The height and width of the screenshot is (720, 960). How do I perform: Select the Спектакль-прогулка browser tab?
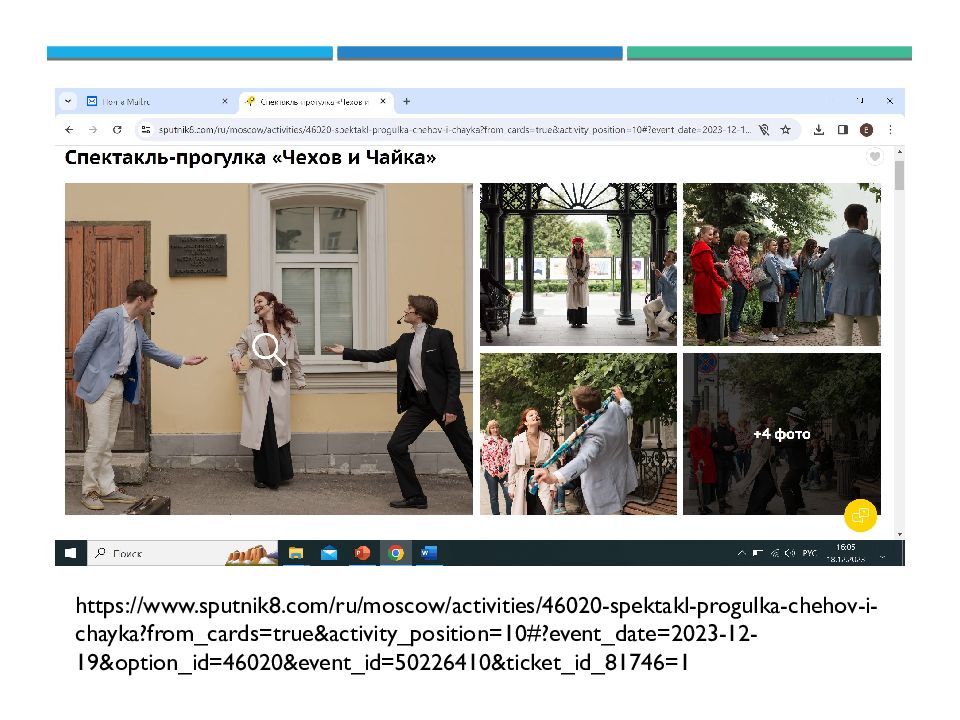point(312,102)
